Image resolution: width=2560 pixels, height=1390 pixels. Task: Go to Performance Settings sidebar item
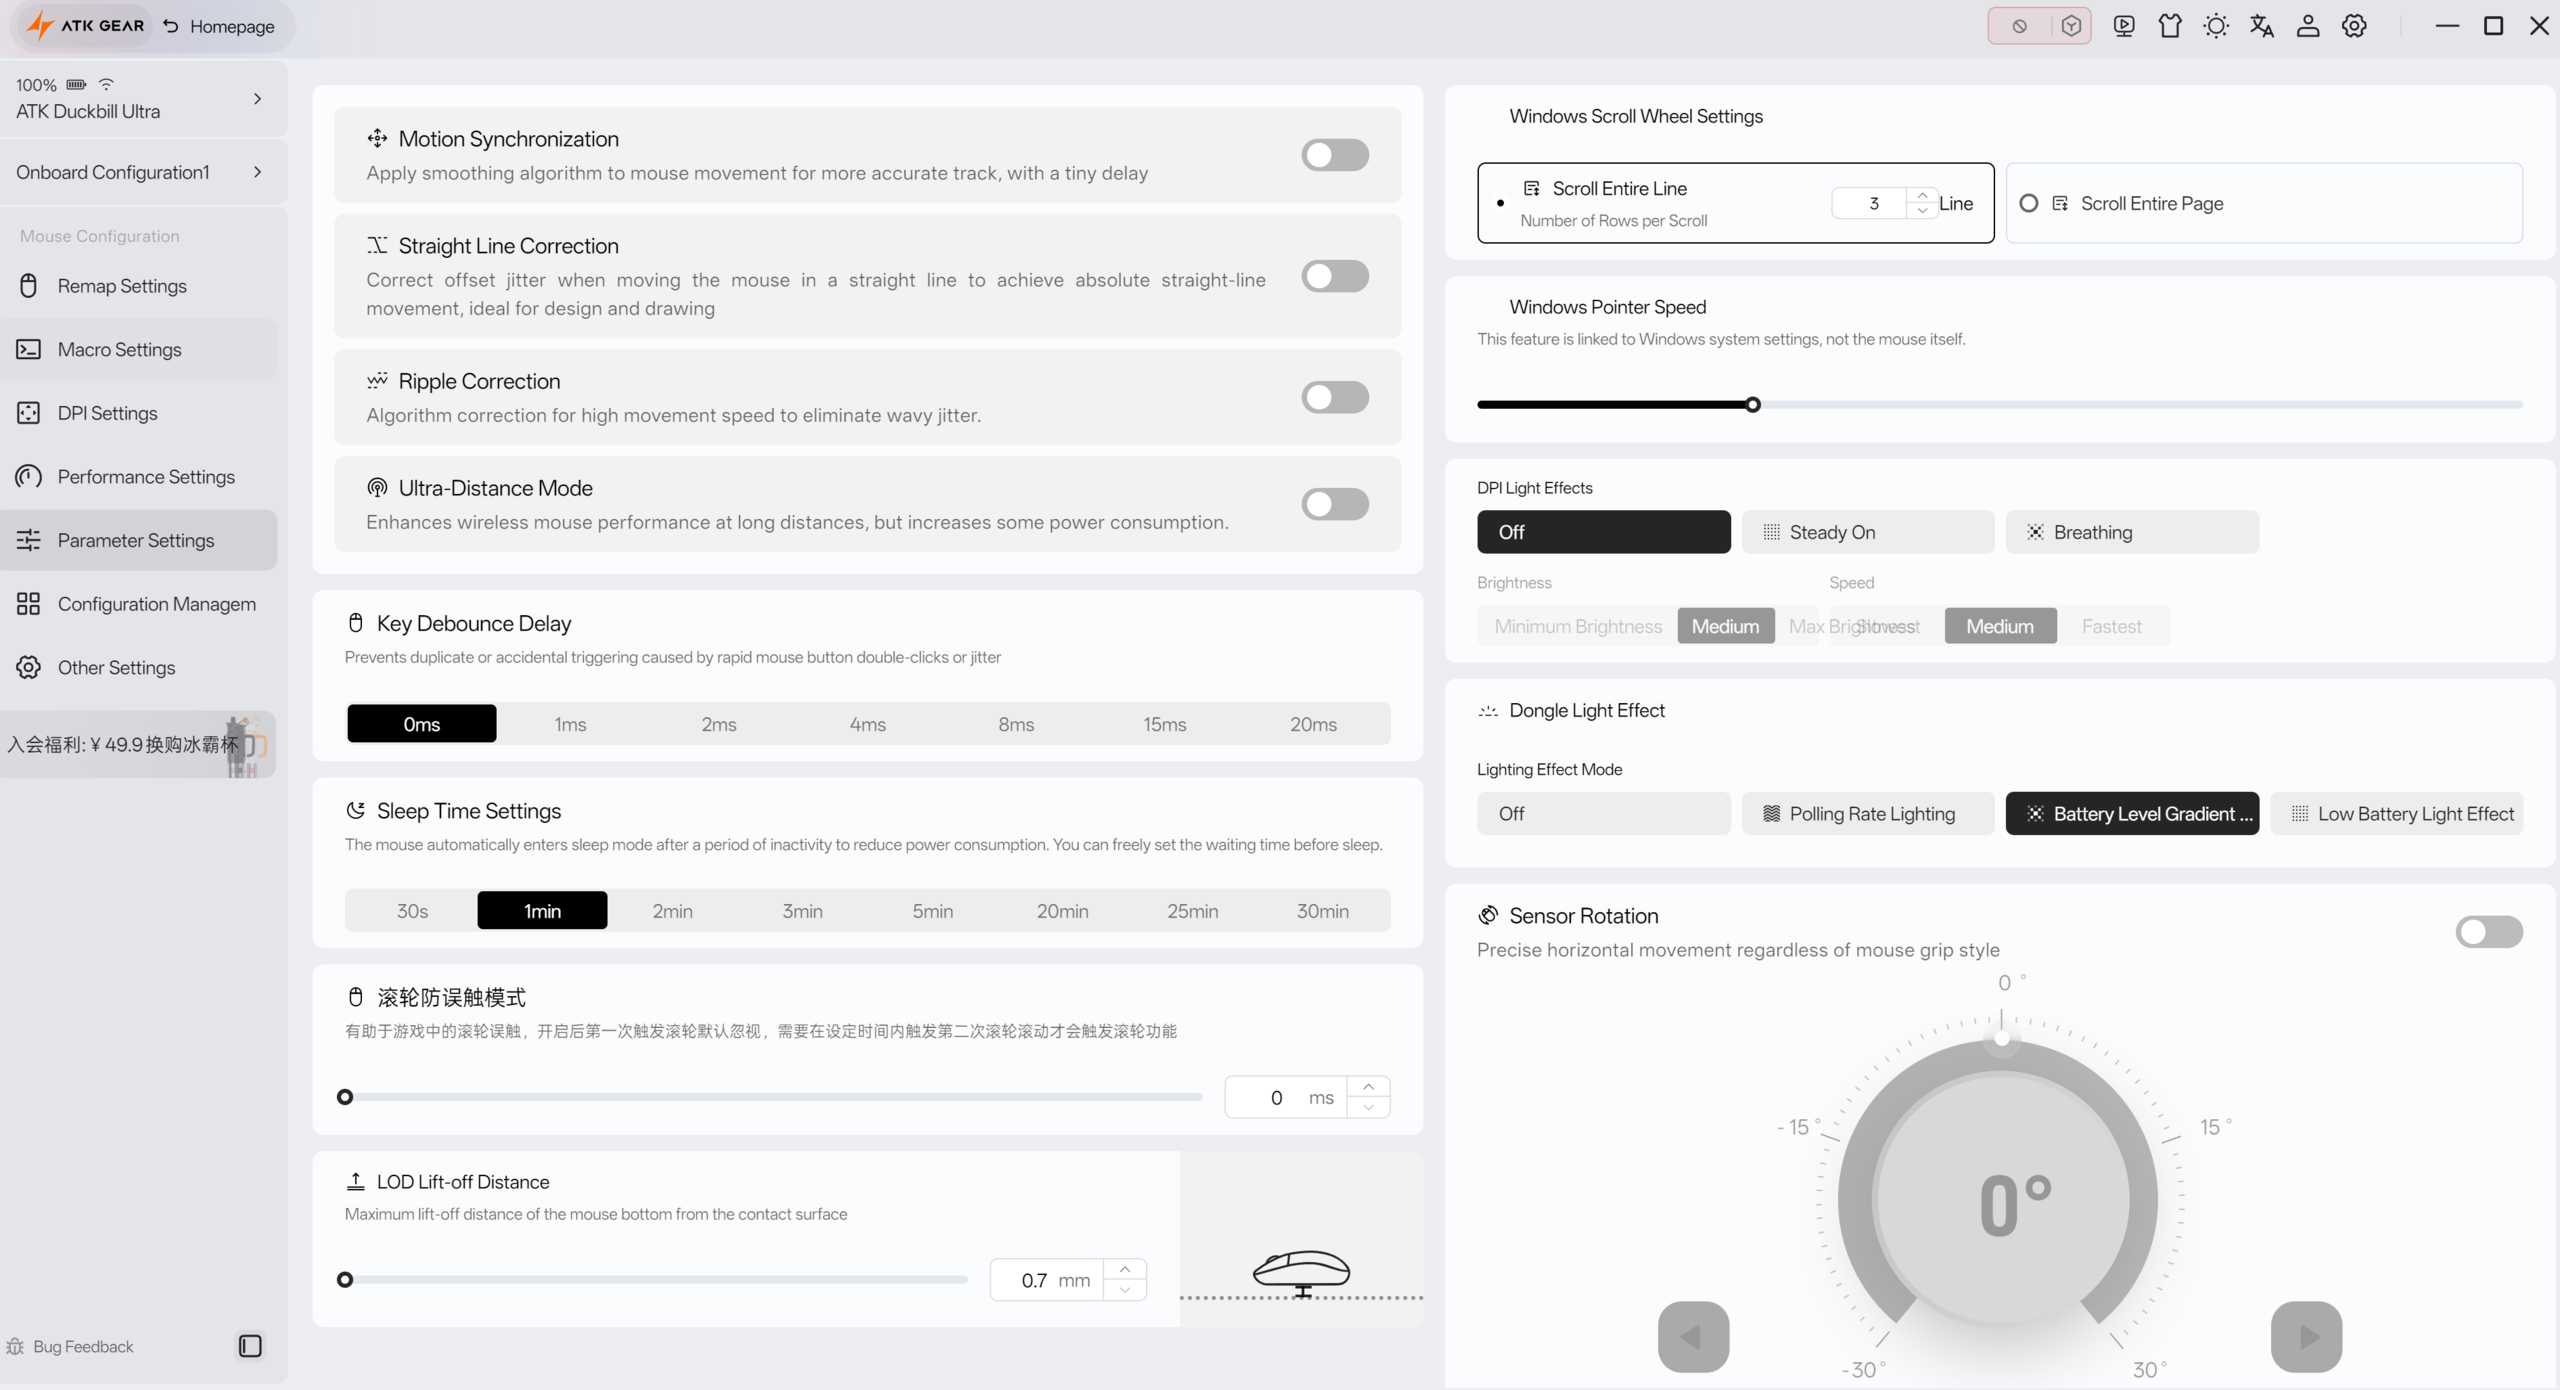[145, 477]
